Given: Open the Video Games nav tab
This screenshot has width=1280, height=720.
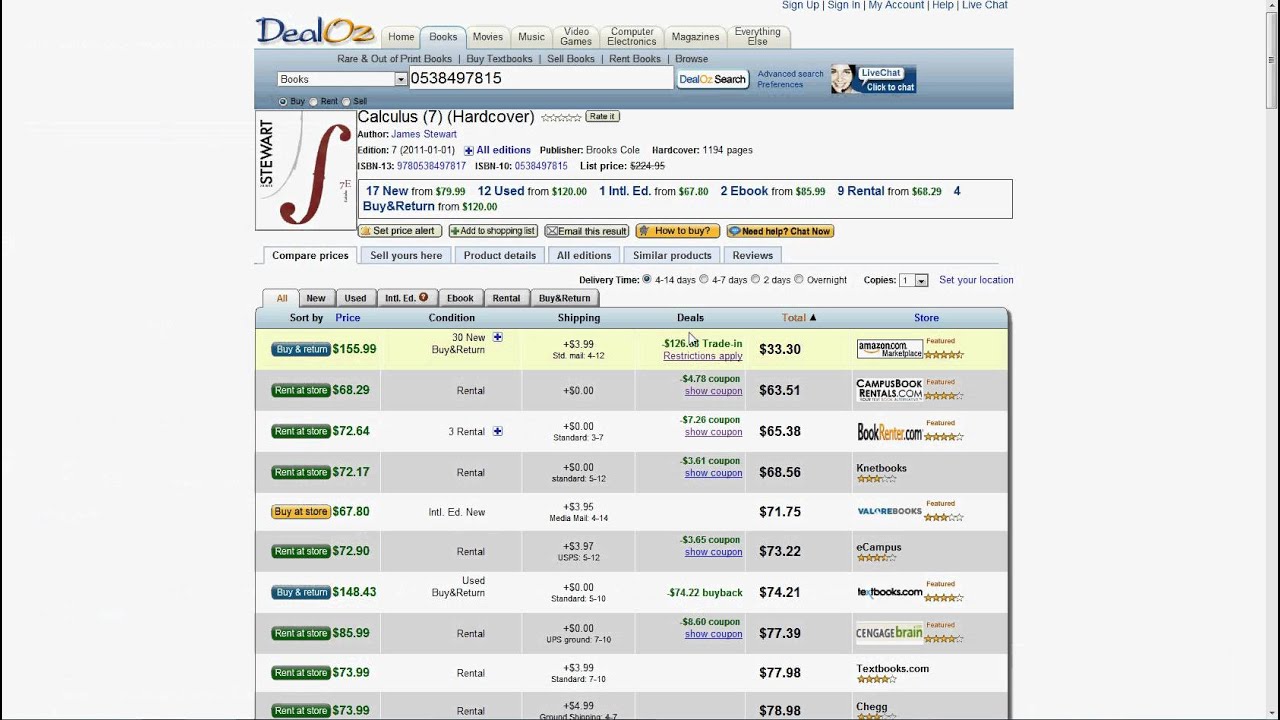Looking at the screenshot, I should click(576, 37).
